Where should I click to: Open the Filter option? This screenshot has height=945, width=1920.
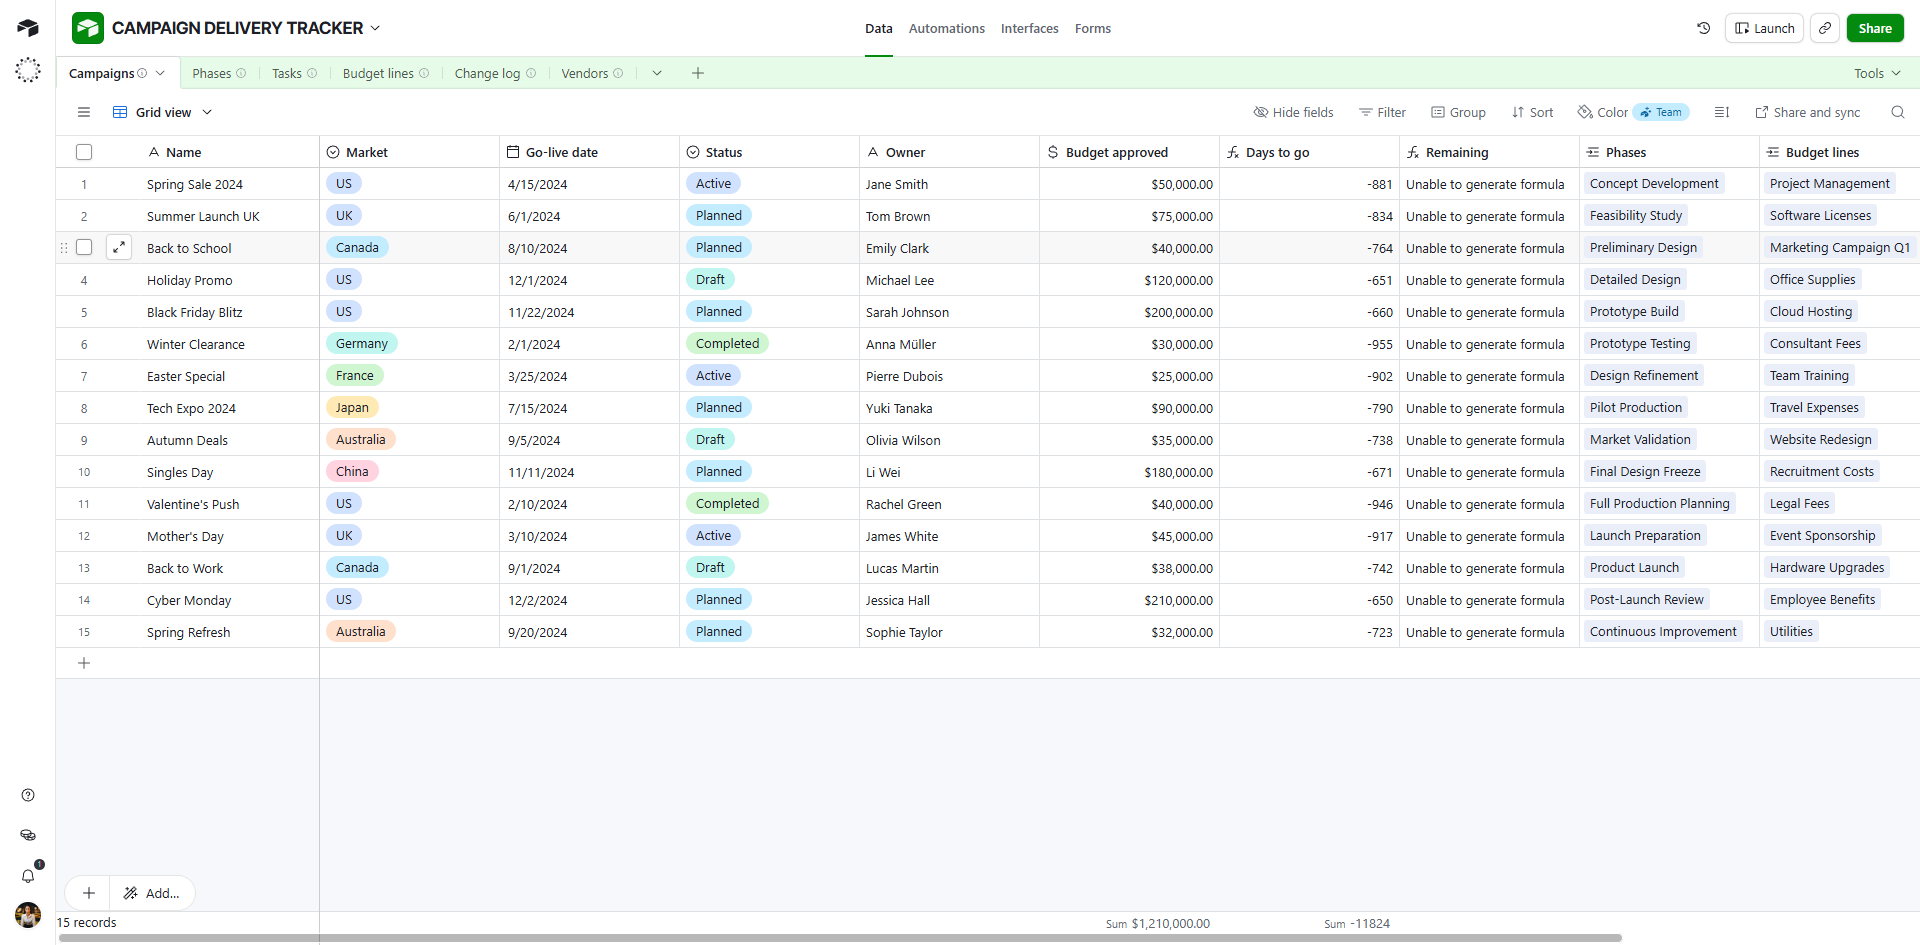tap(1382, 112)
